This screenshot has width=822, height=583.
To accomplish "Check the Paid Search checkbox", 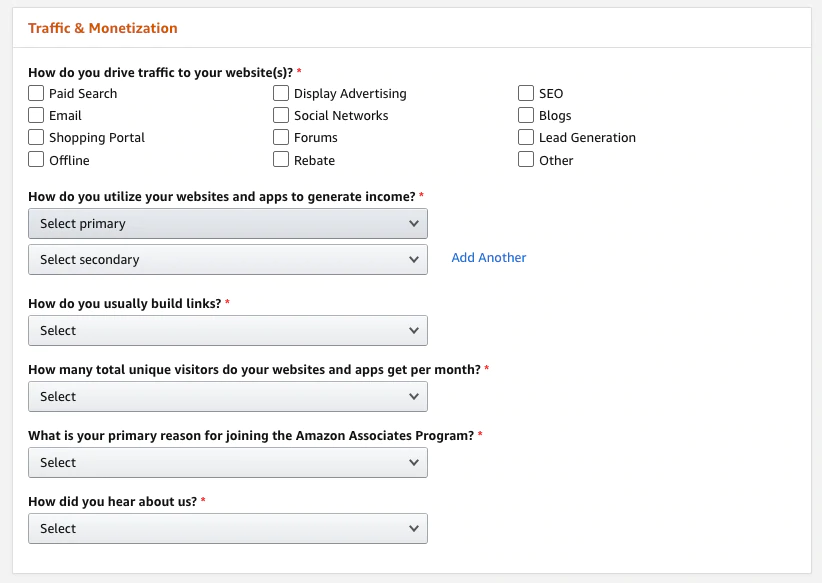I will pos(36,93).
